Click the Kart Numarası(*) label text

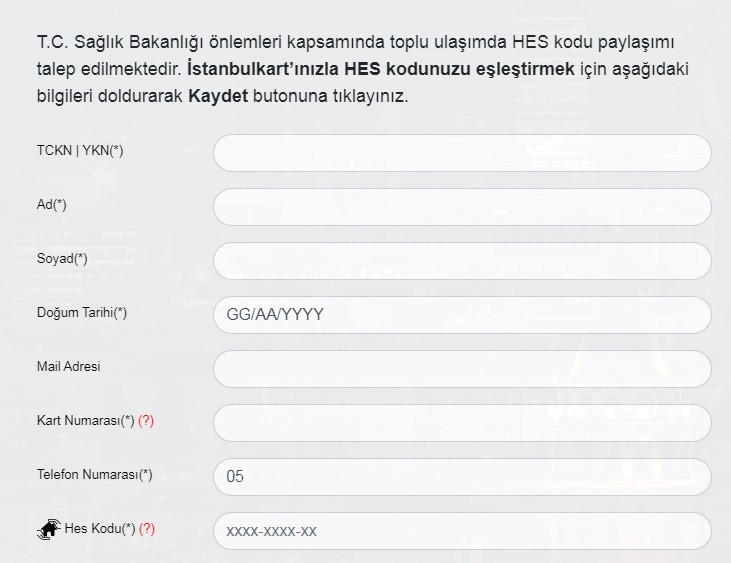85,421
